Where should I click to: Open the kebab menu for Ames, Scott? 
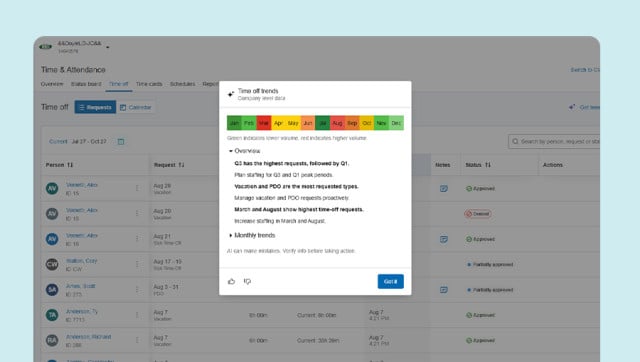(x=137, y=290)
